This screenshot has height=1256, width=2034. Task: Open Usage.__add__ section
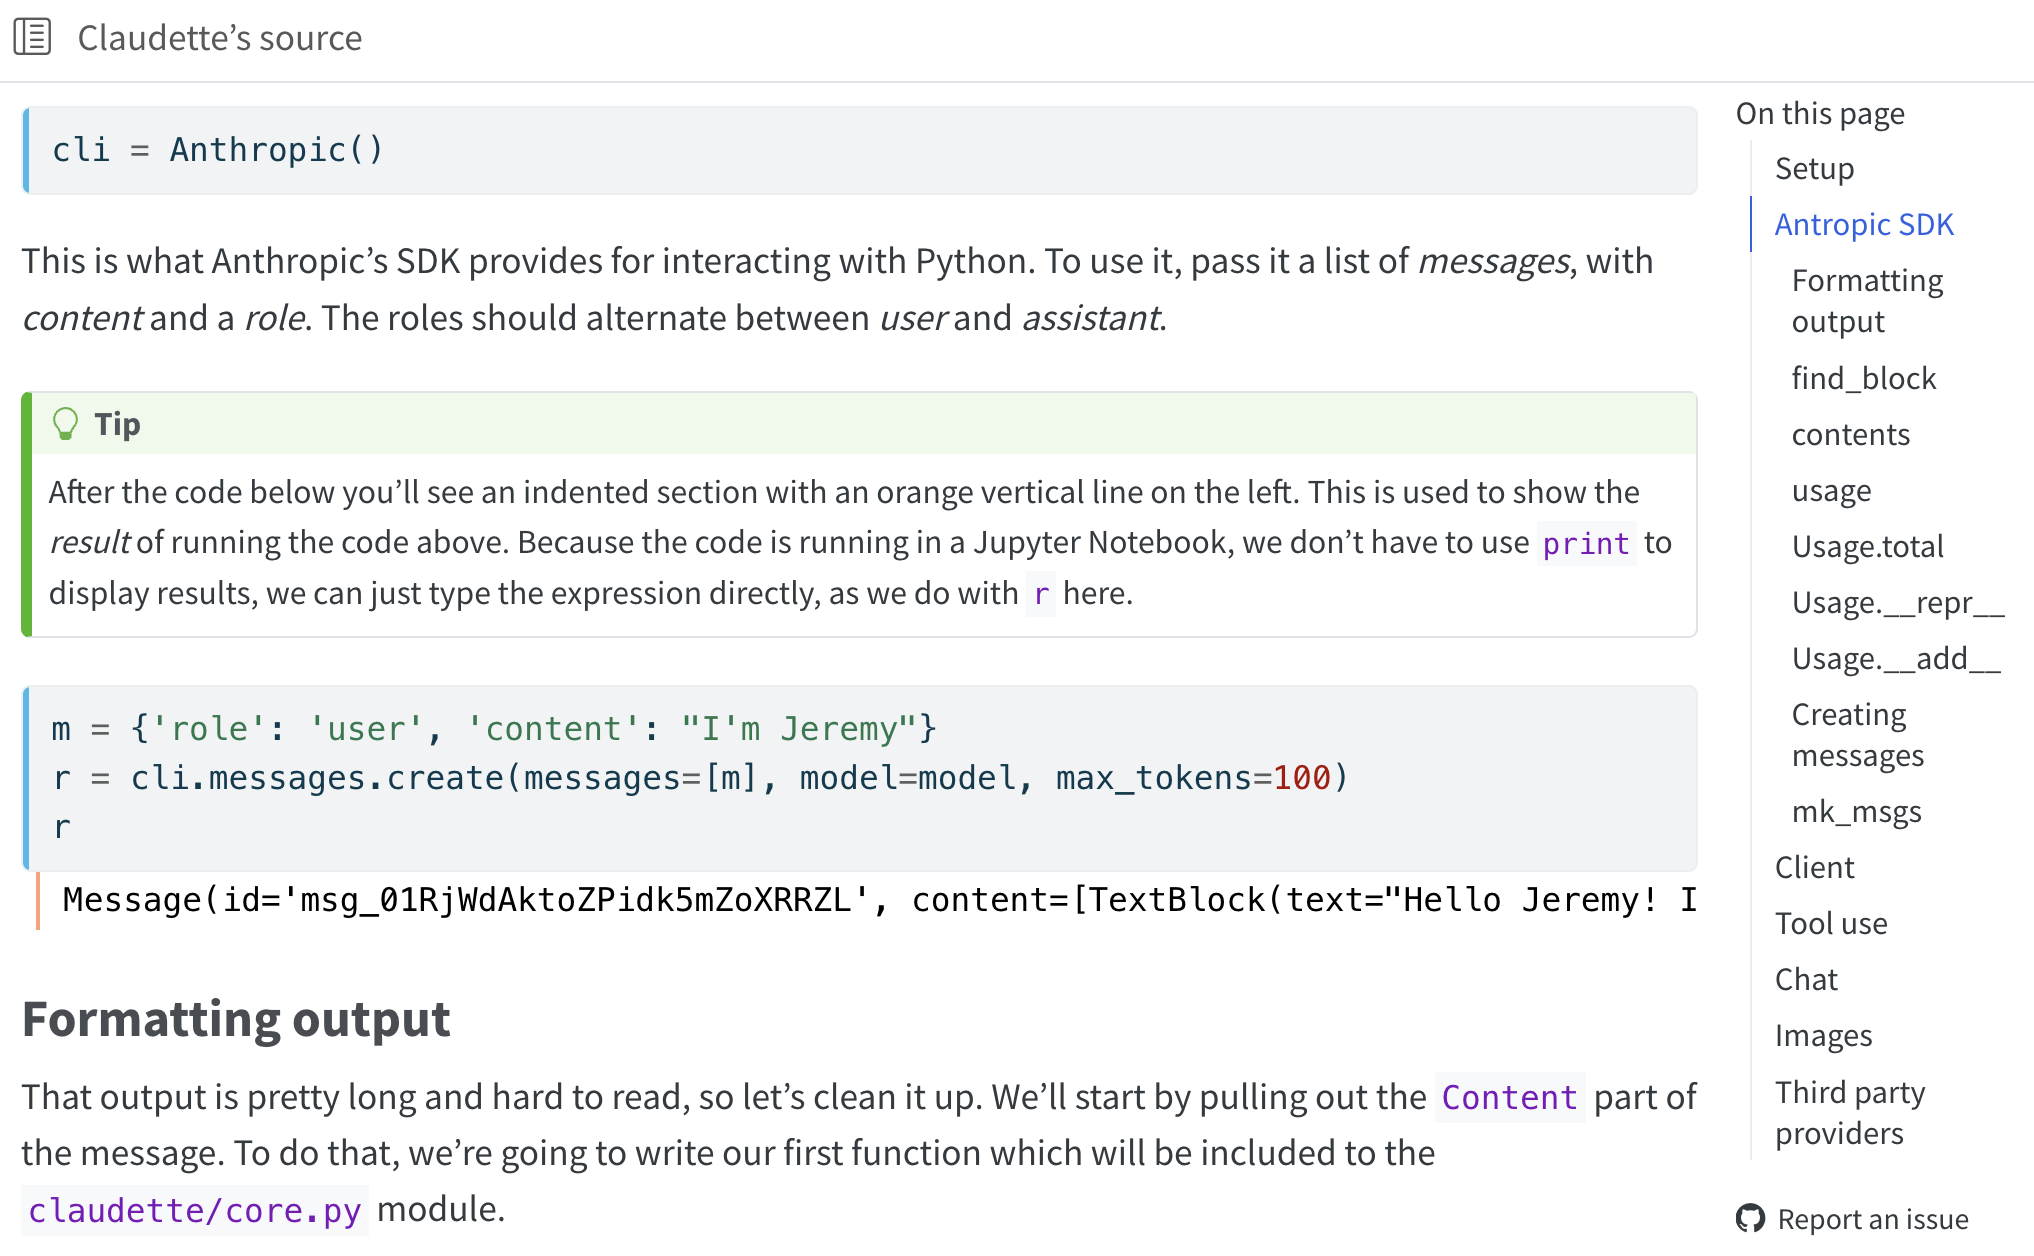(1896, 659)
